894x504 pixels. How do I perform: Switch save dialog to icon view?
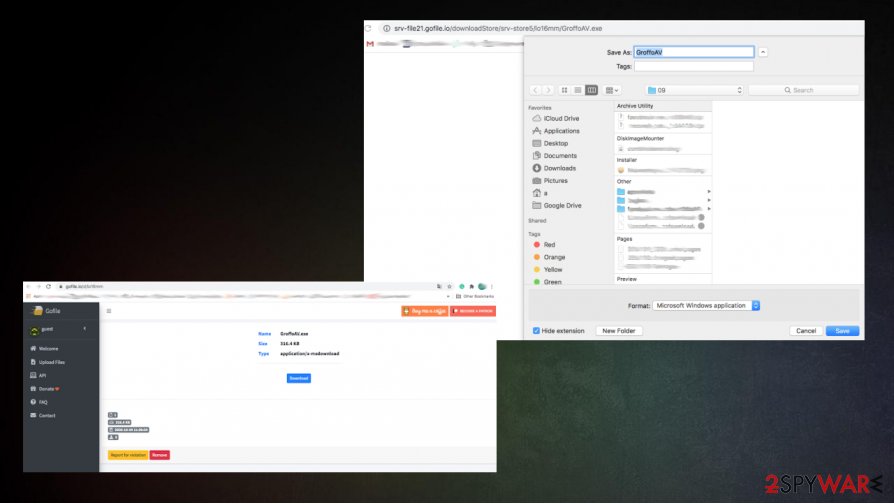point(564,90)
